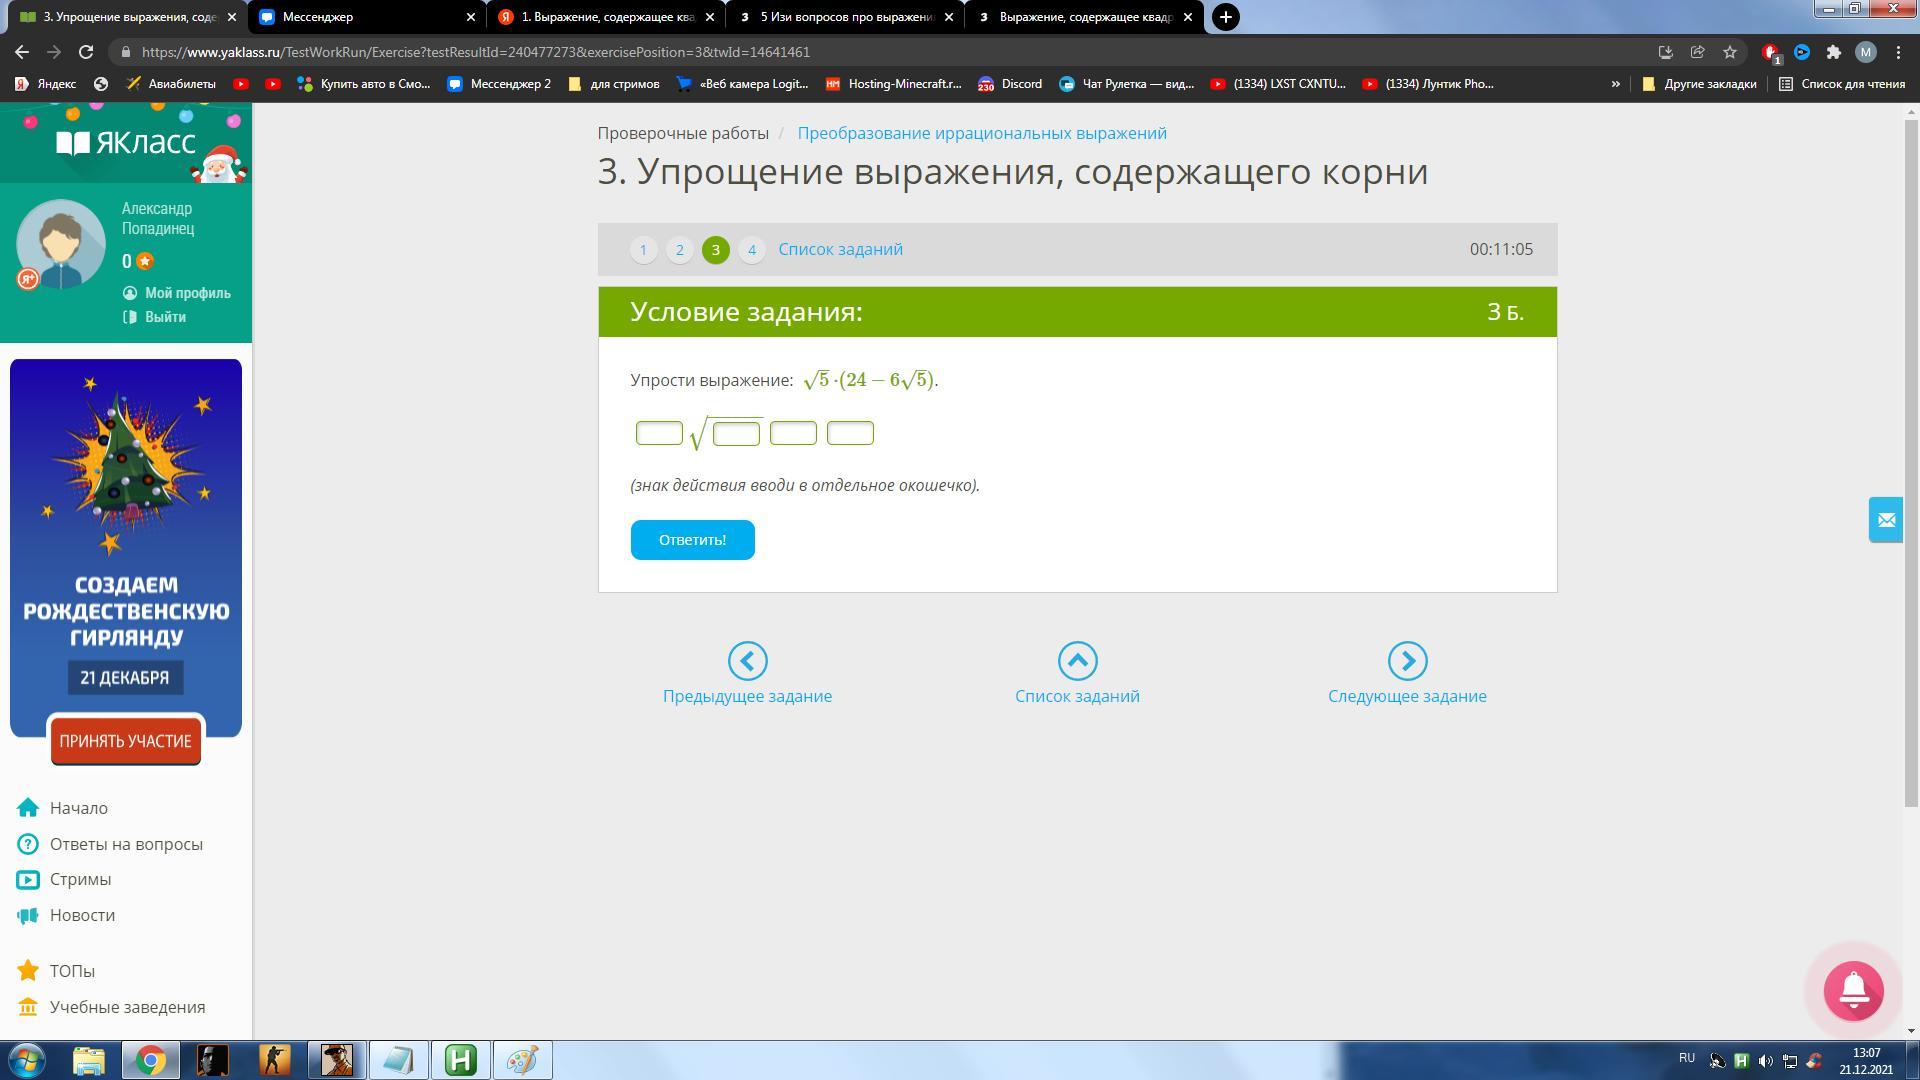Click the ПРИНЯТЬ УЧАСТИЕ button

pos(125,741)
